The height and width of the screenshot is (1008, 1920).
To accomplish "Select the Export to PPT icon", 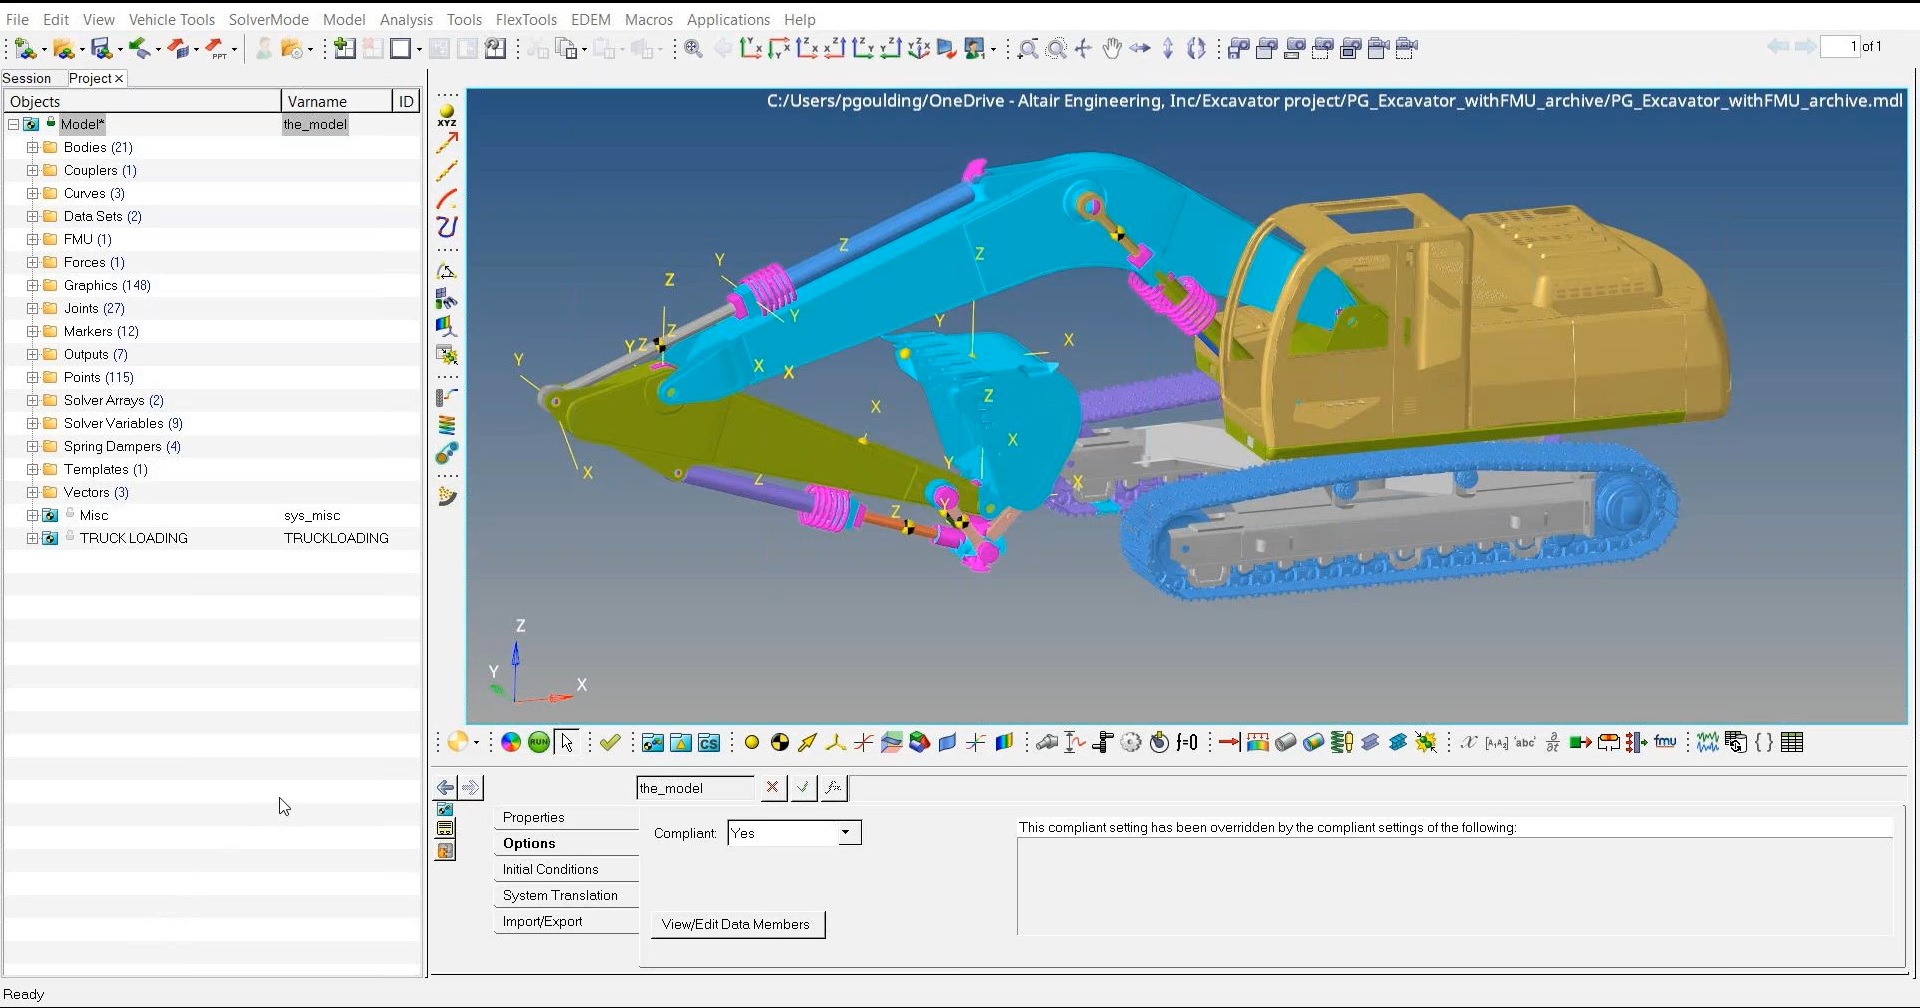I will [x=217, y=48].
